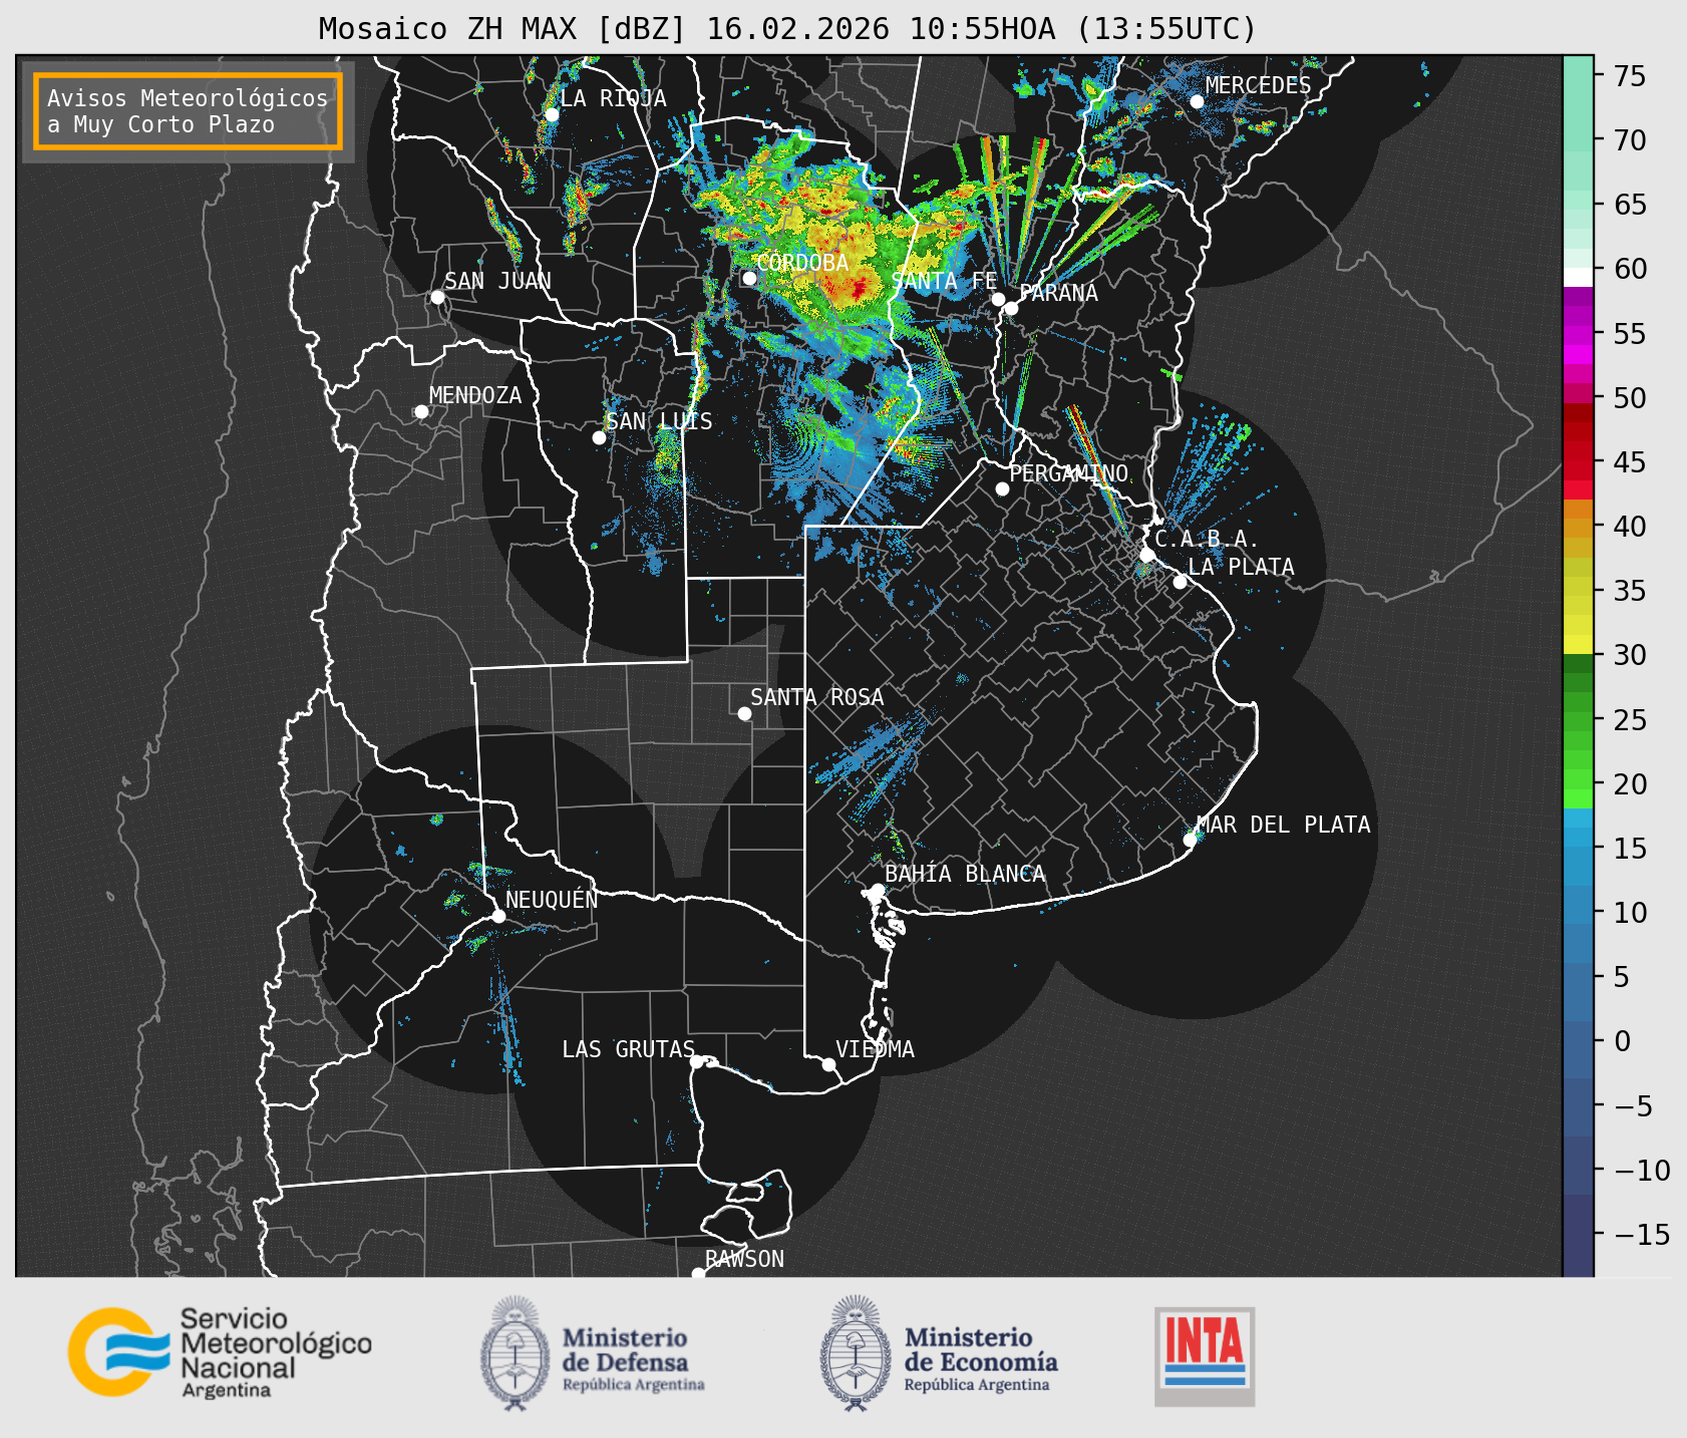This screenshot has height=1438, width=1687.
Task: Click the "10:55HOA (13:55UTC)" timestamp in the title
Action: point(1083,29)
